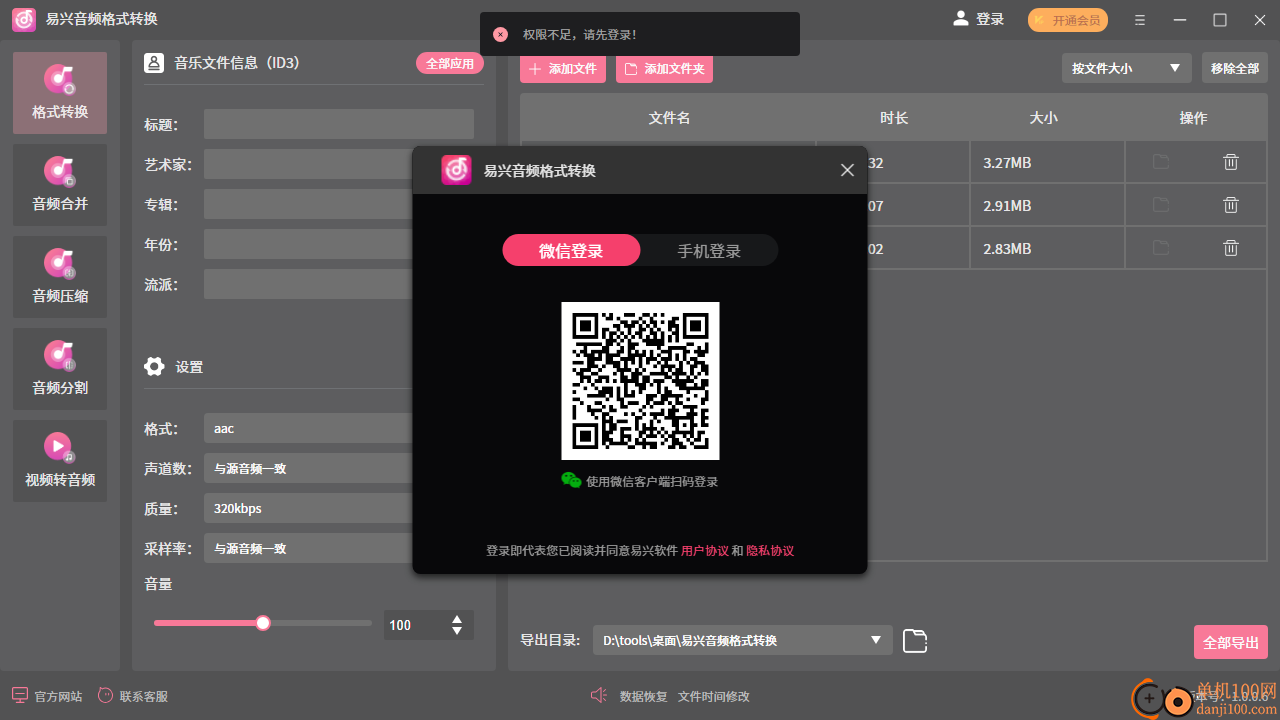Decrease volume with the down stepper arrow
1280x720 pixels.
[457, 631]
